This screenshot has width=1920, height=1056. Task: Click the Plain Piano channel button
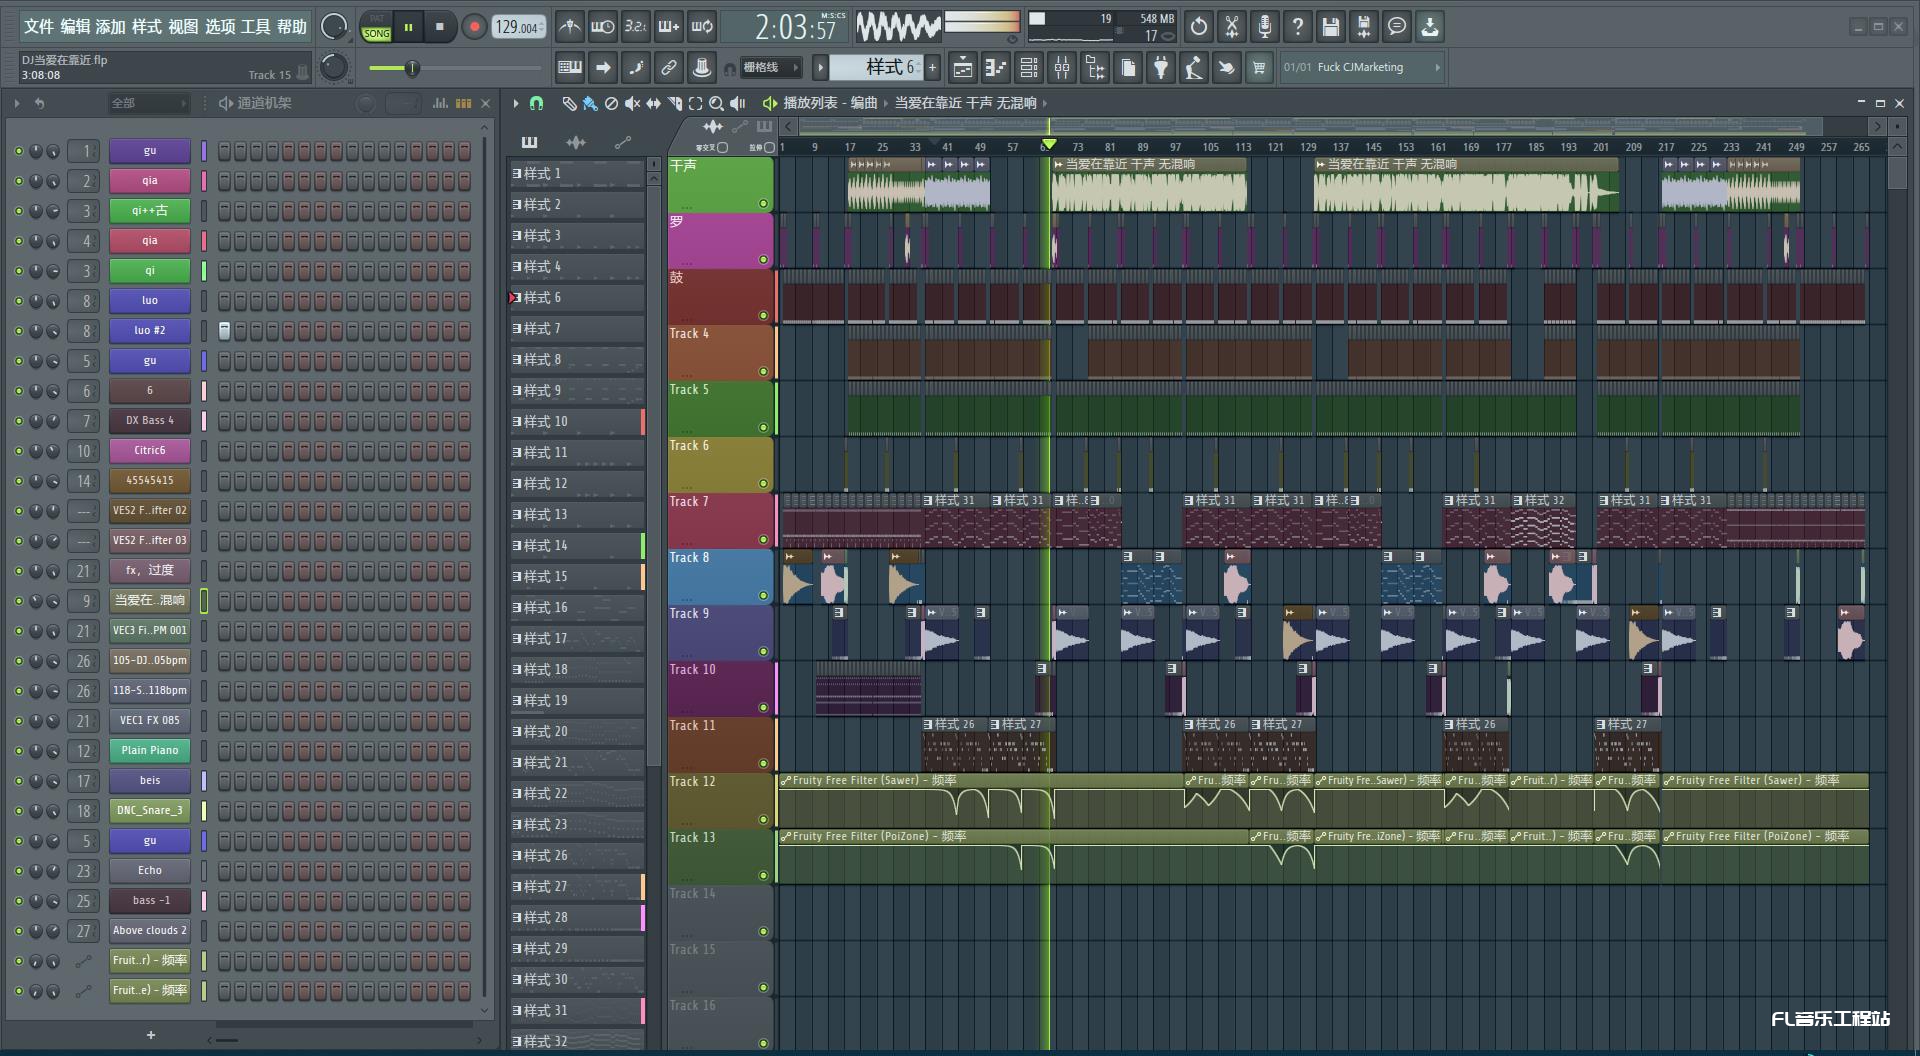[x=150, y=751]
